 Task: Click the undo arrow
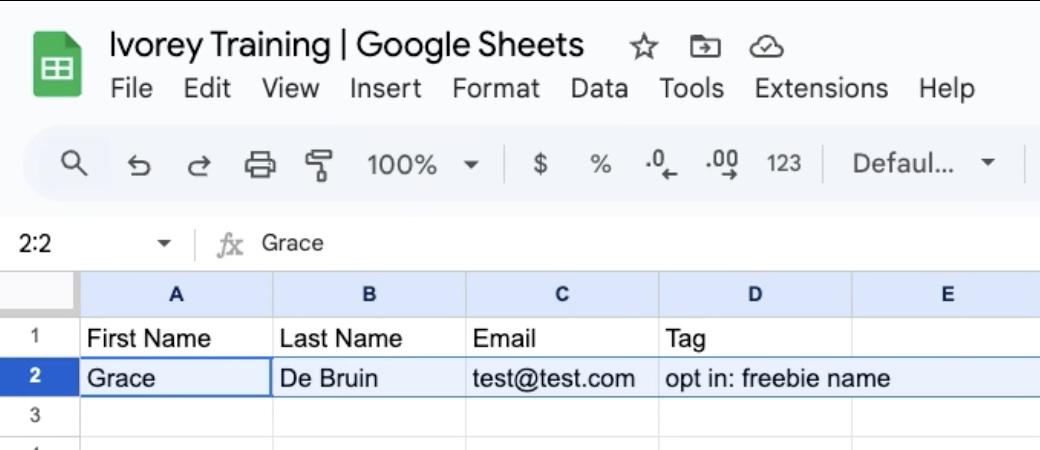139,165
